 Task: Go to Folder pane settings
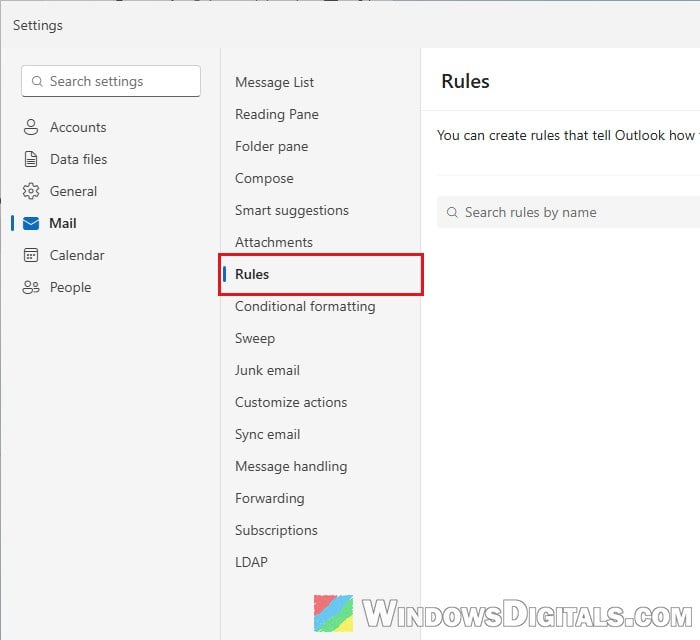tap(271, 146)
